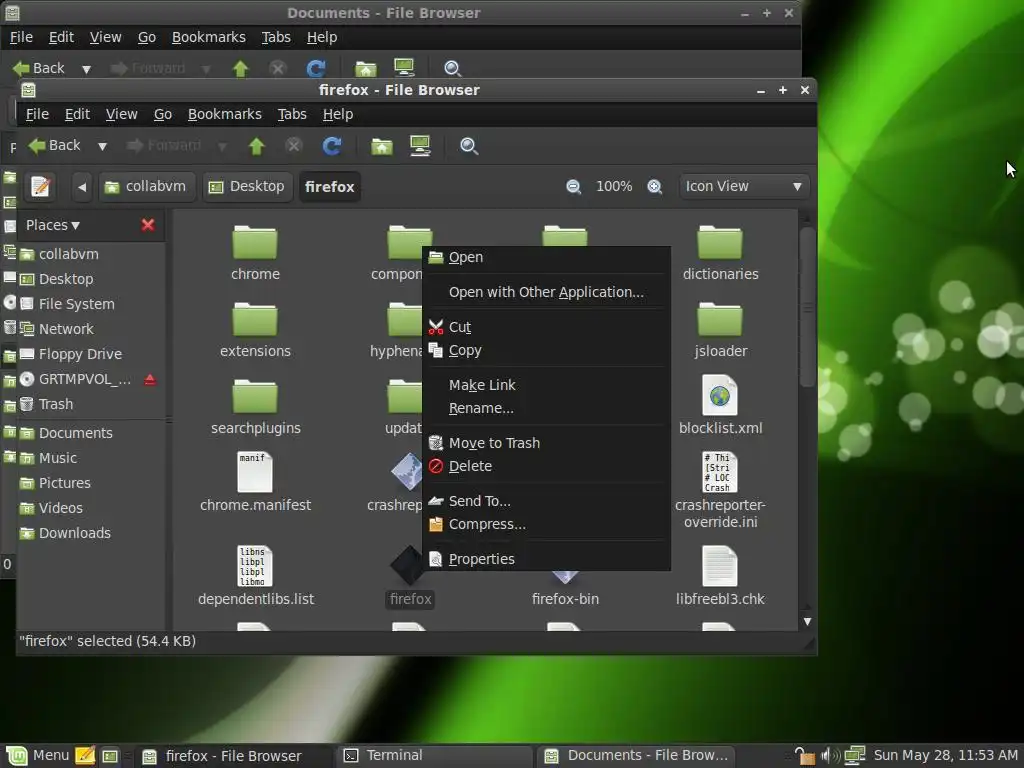The image size is (1024, 768).
Task: Switch to Terminal in taskbar
Action: click(x=434, y=756)
